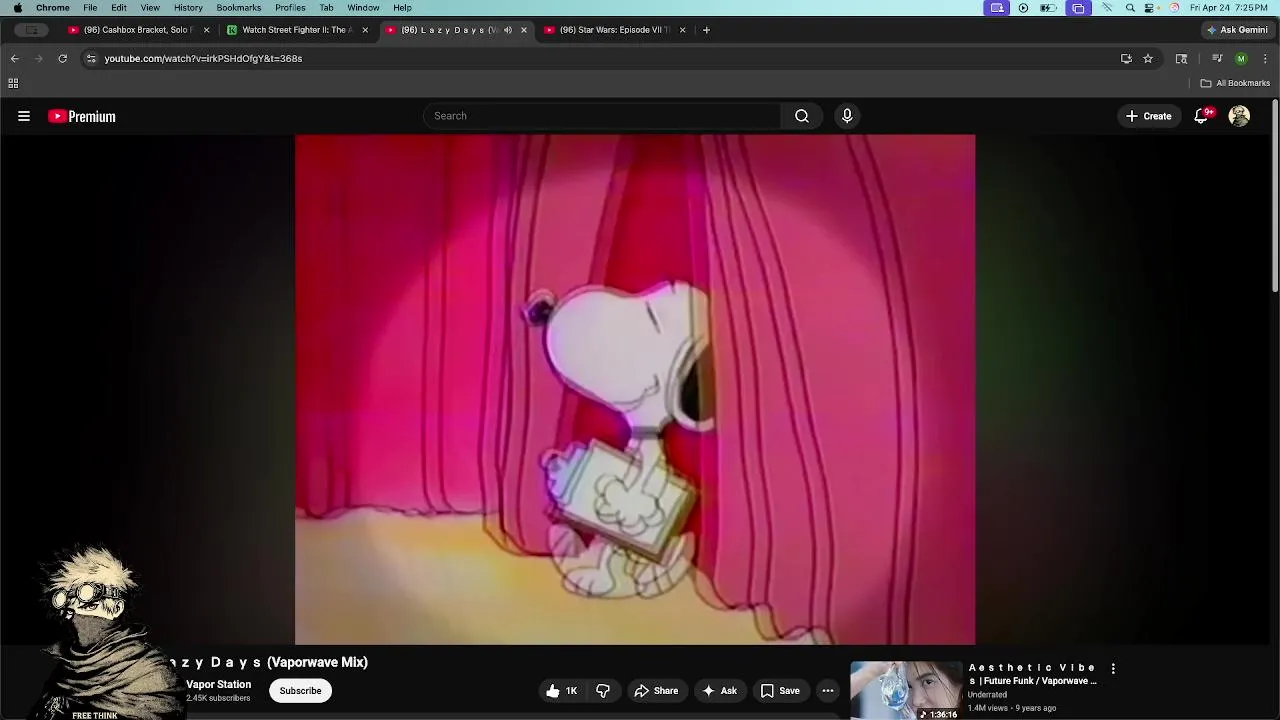Open the YouTube account avatar menu
Screen dimensions: 1280x720
click(x=1239, y=116)
